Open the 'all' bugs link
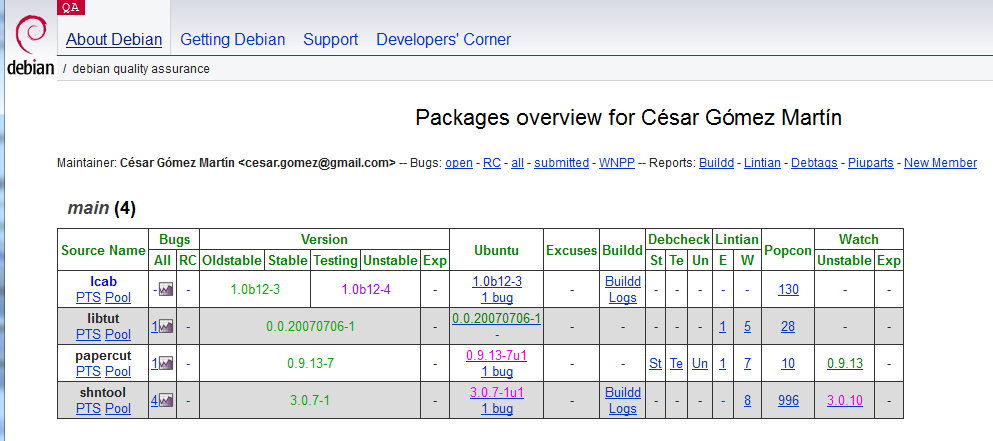The width and height of the screenshot is (993, 441). [x=517, y=163]
